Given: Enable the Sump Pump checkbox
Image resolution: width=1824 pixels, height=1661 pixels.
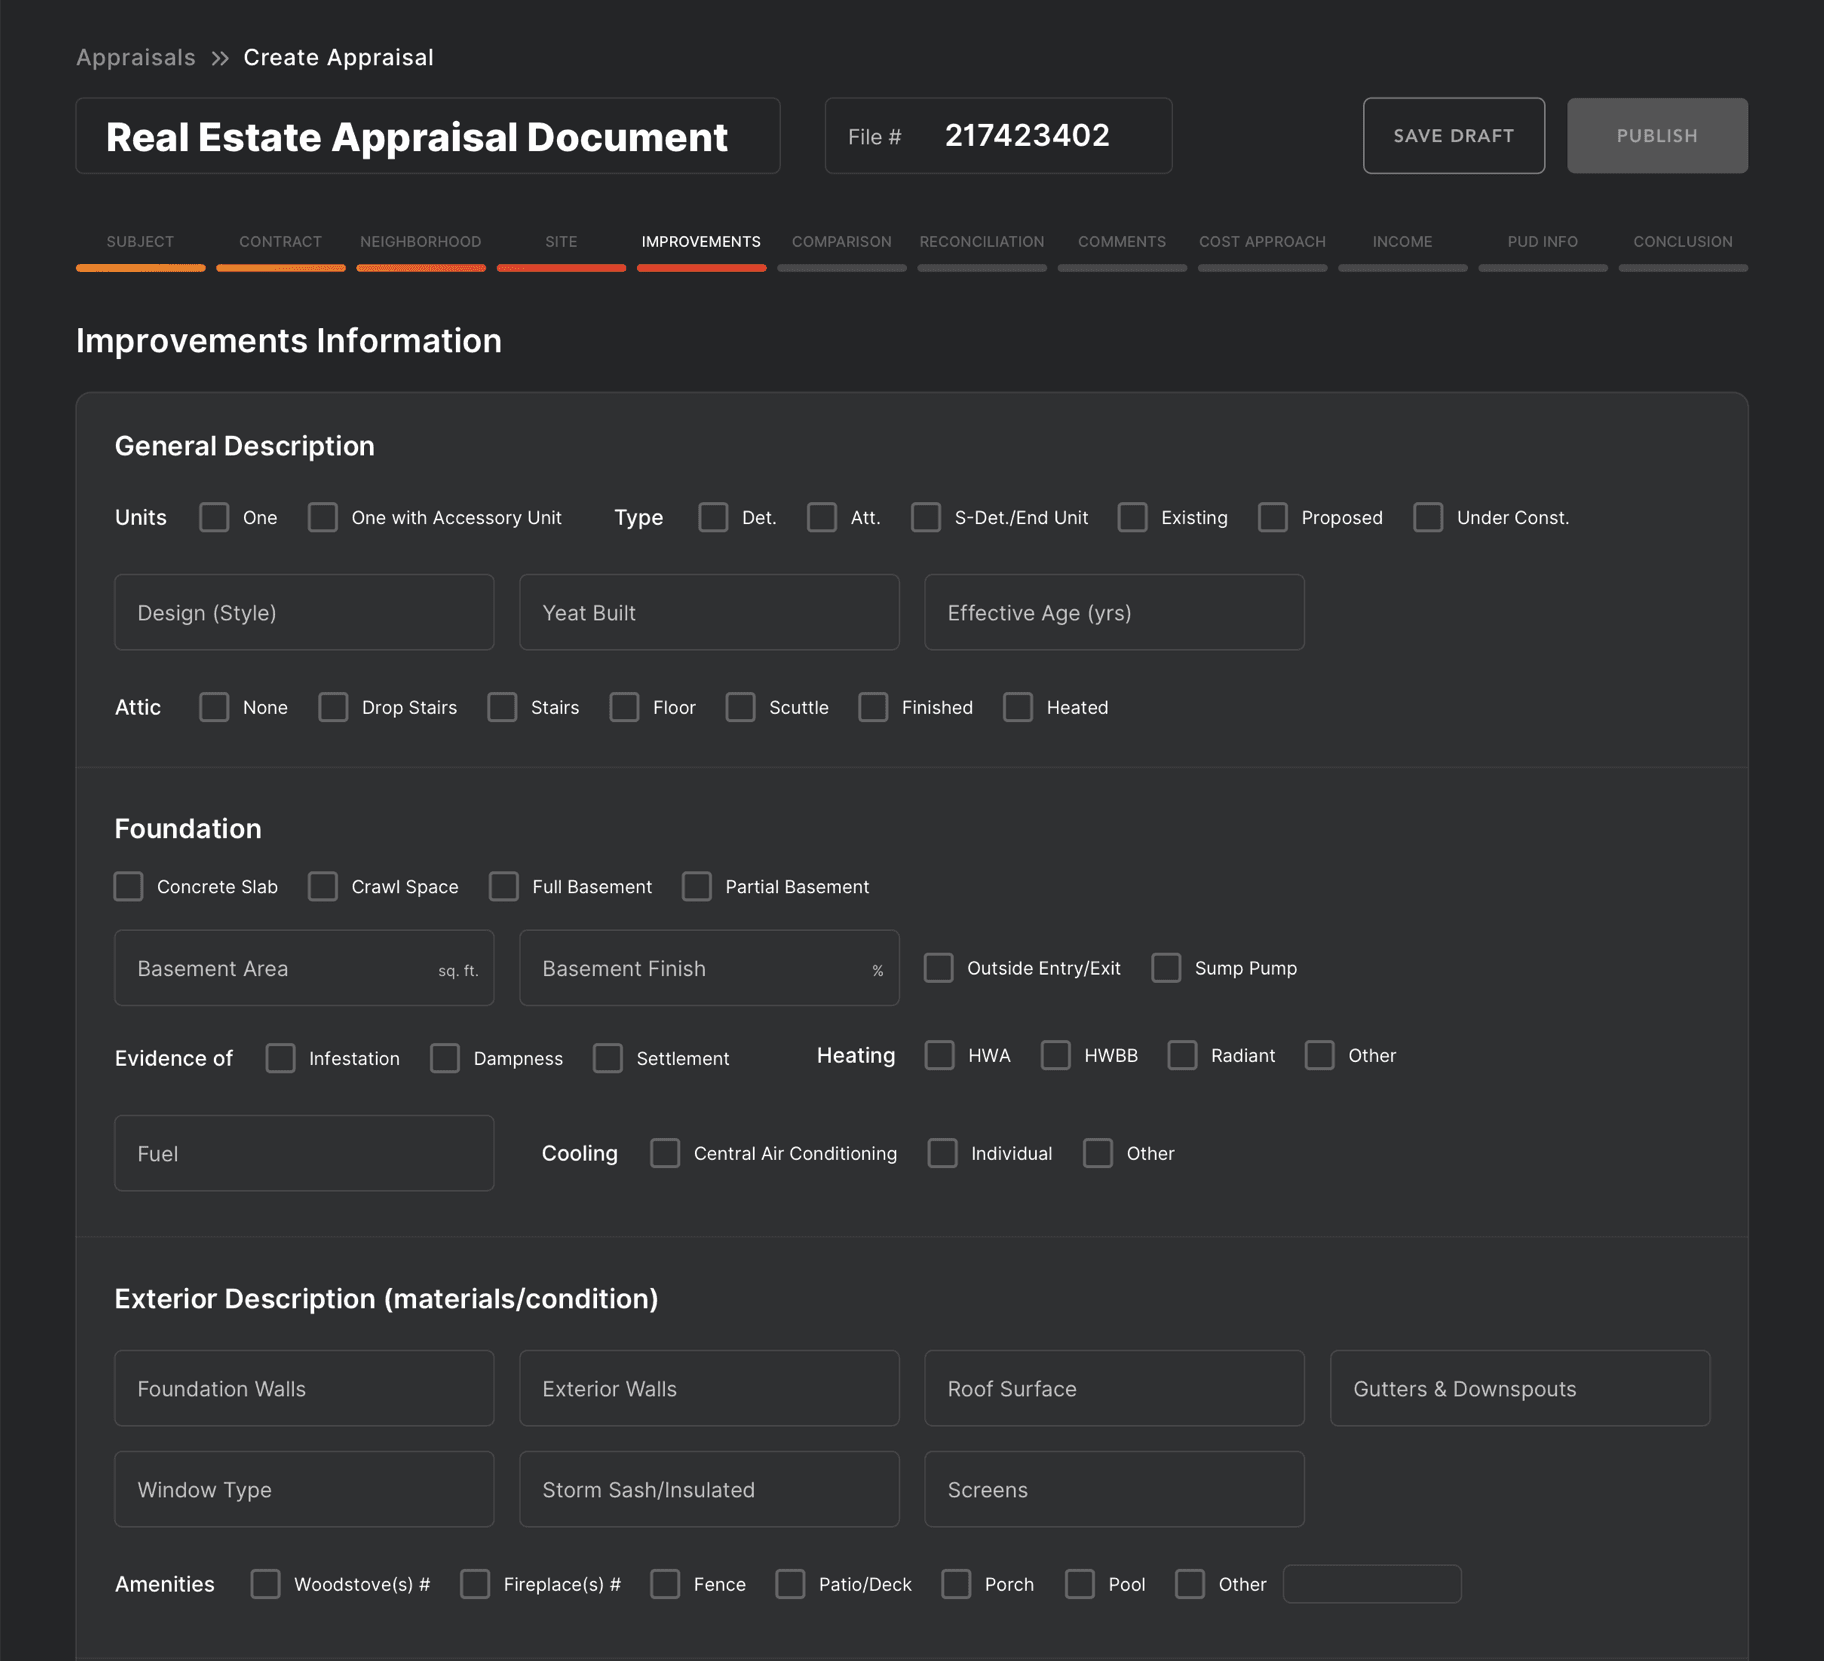Looking at the screenshot, I should click(x=1166, y=967).
